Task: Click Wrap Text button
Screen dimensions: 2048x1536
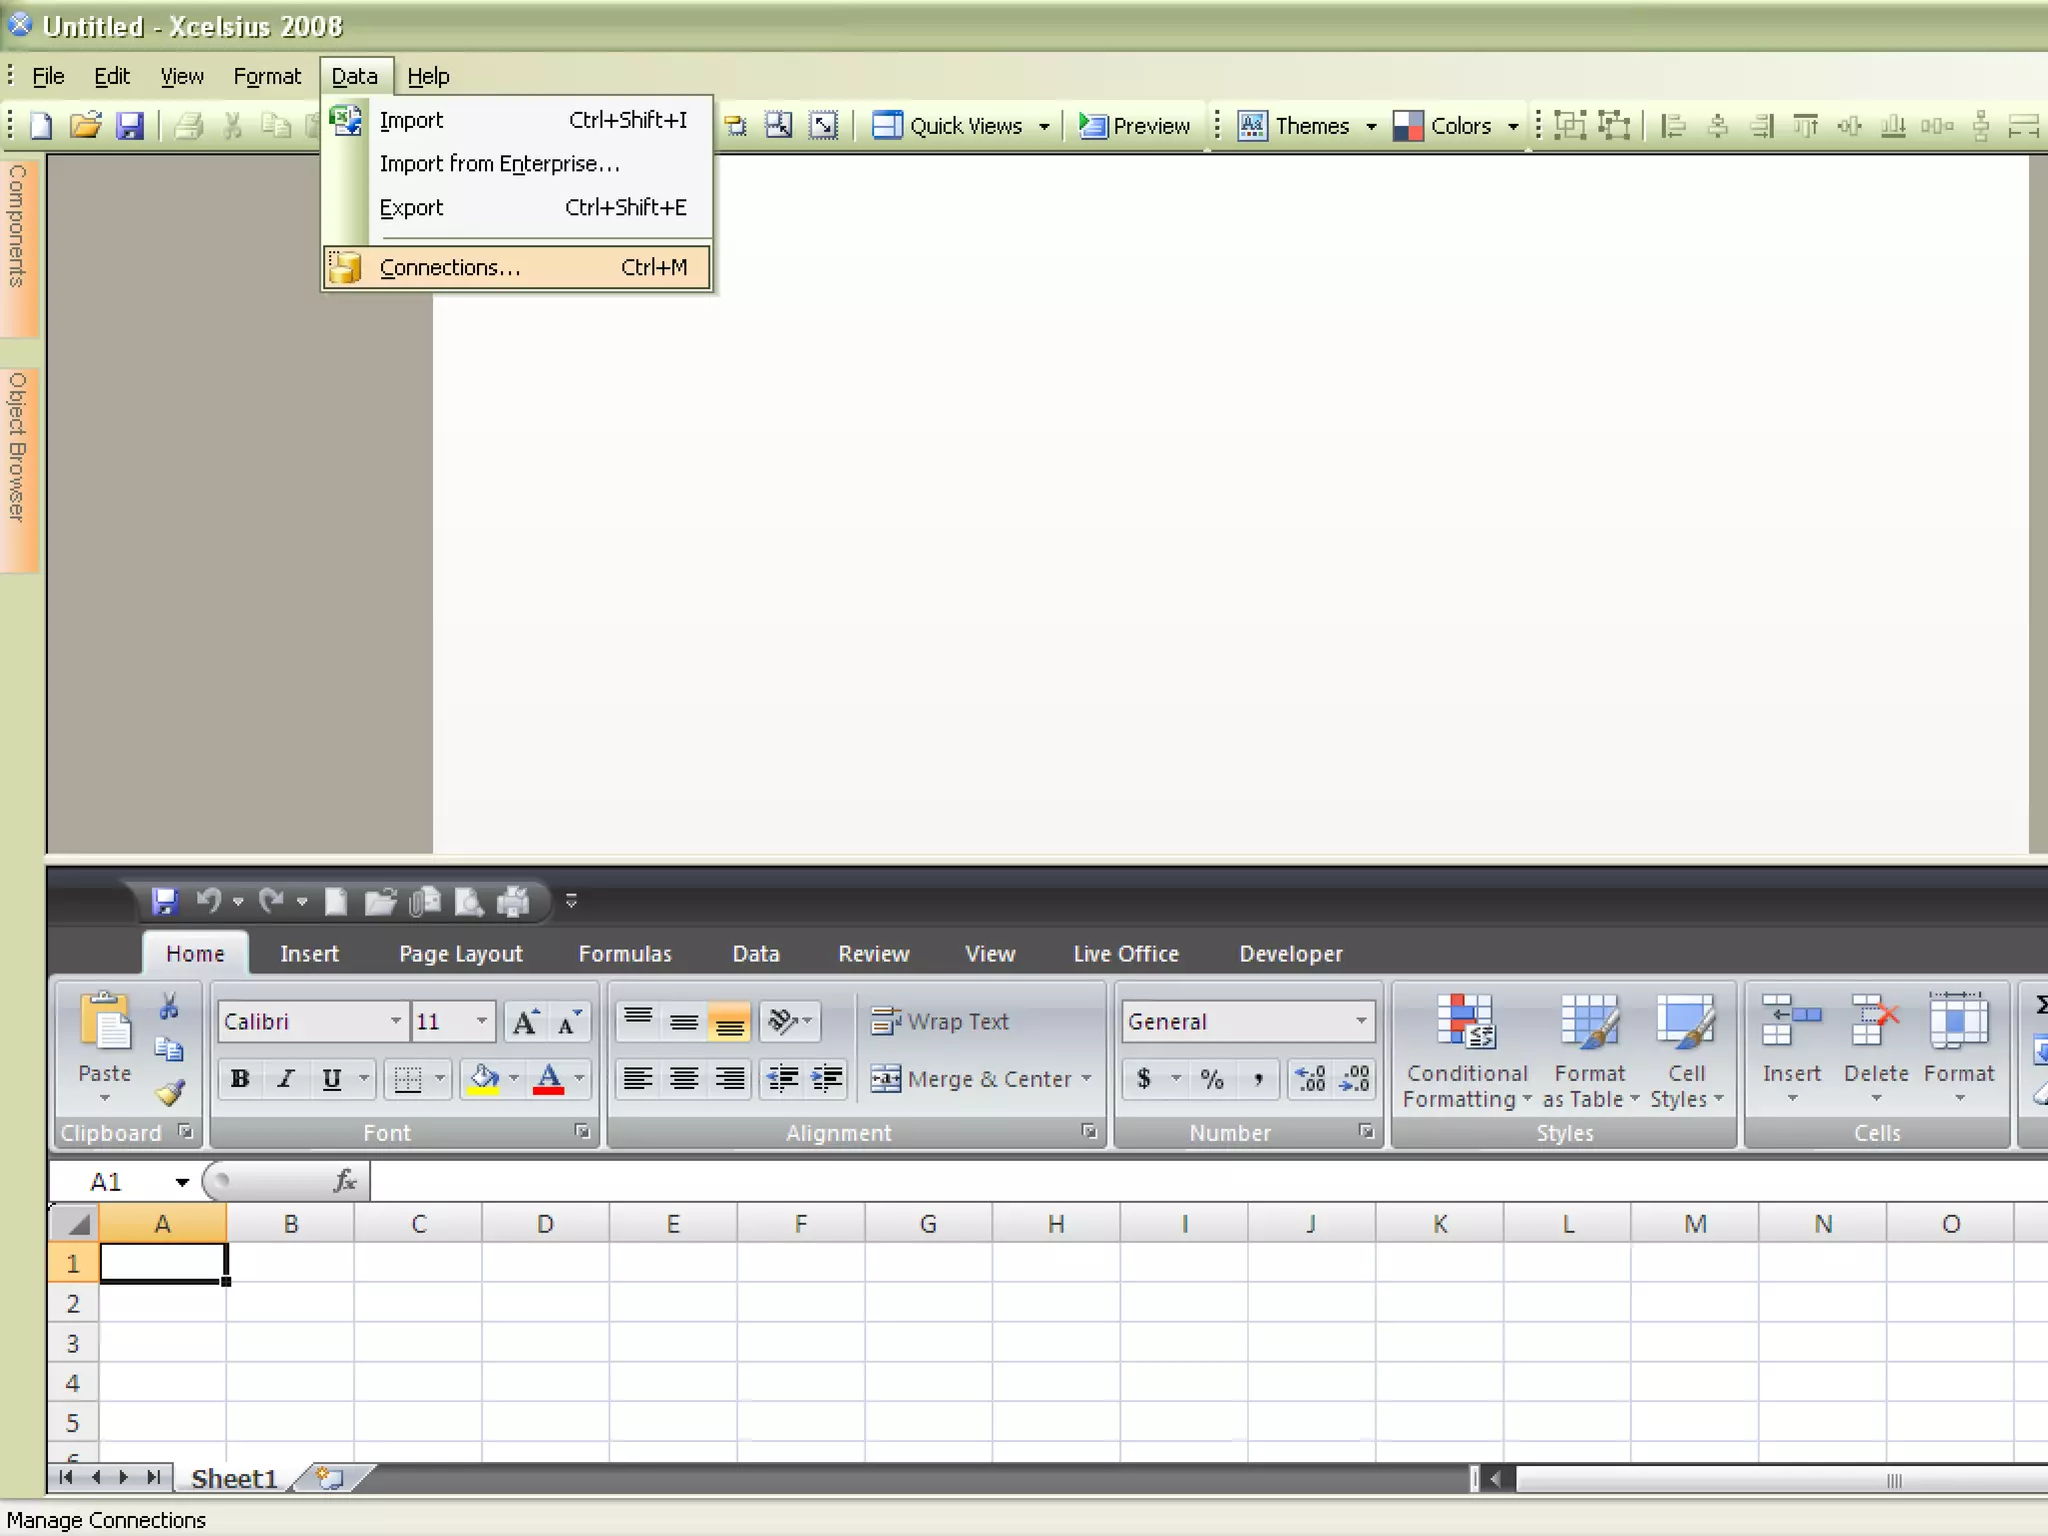Action: click(940, 1021)
